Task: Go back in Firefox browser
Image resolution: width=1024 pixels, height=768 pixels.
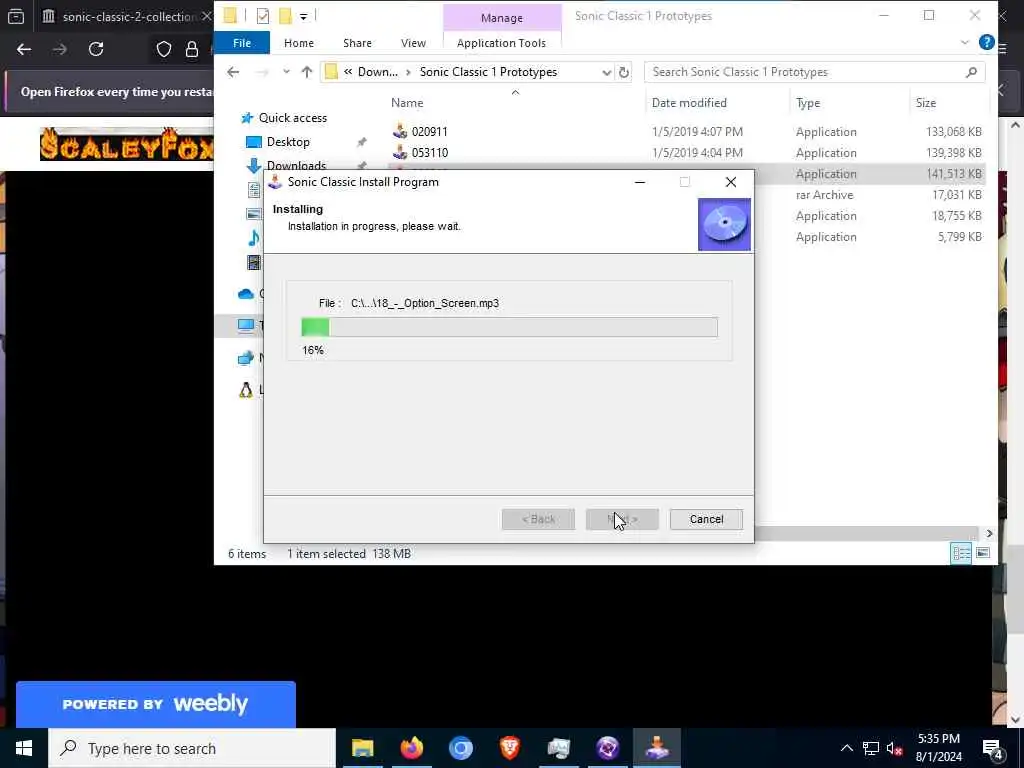Action: pyautogui.click(x=24, y=49)
